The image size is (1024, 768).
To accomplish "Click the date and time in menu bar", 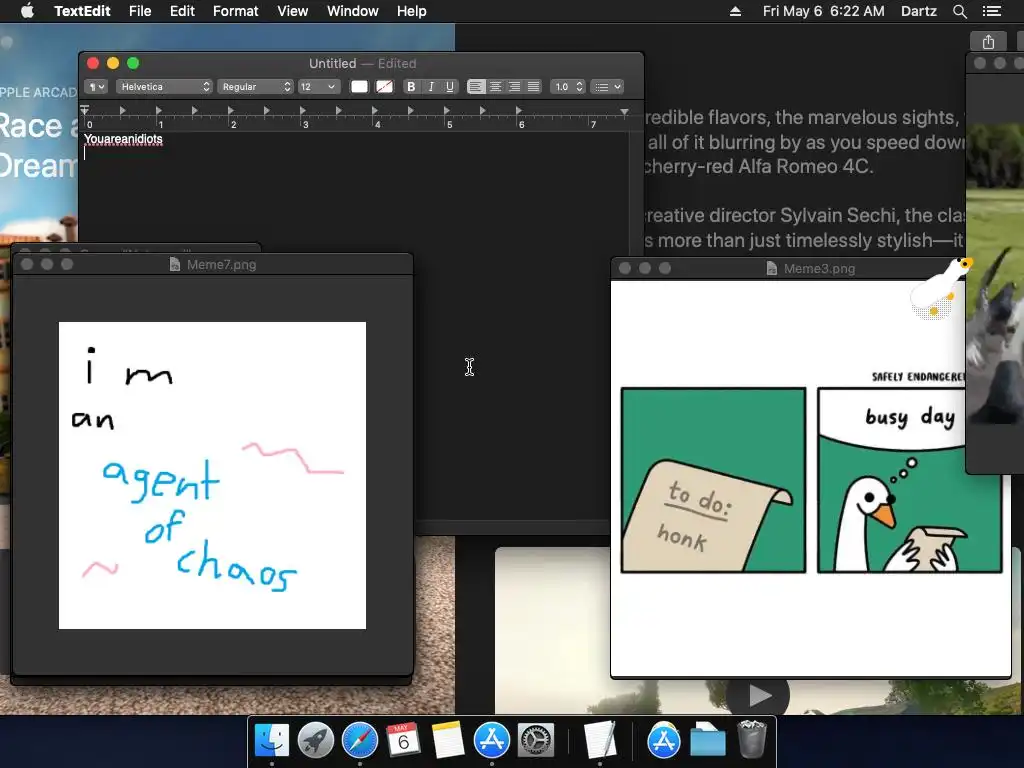I will pyautogui.click(x=824, y=11).
